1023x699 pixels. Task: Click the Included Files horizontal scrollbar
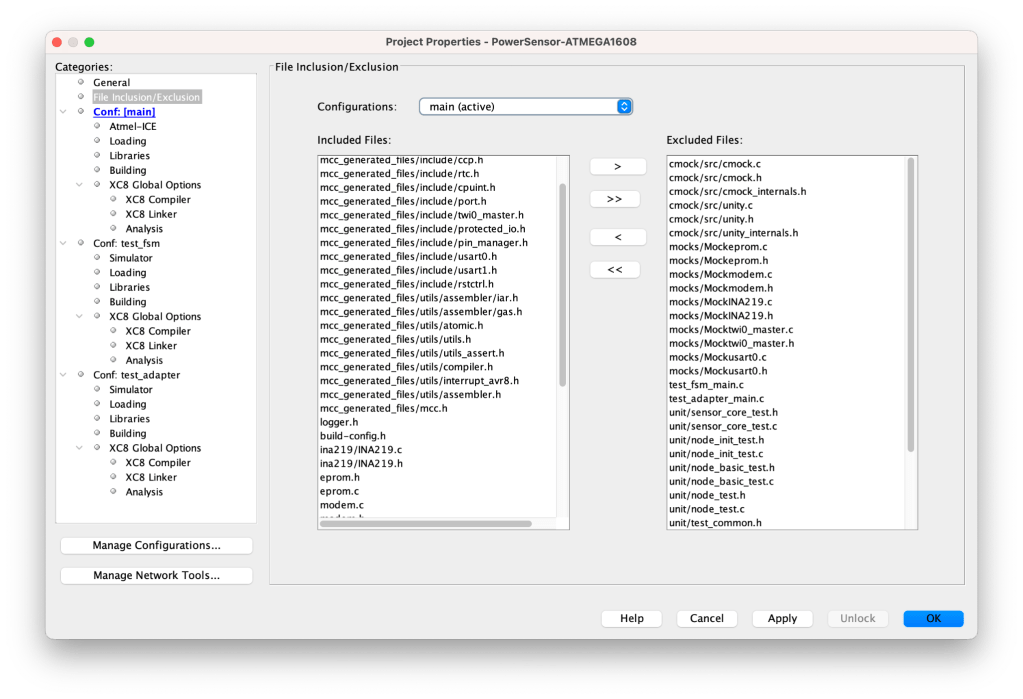pyautogui.click(x=426, y=524)
